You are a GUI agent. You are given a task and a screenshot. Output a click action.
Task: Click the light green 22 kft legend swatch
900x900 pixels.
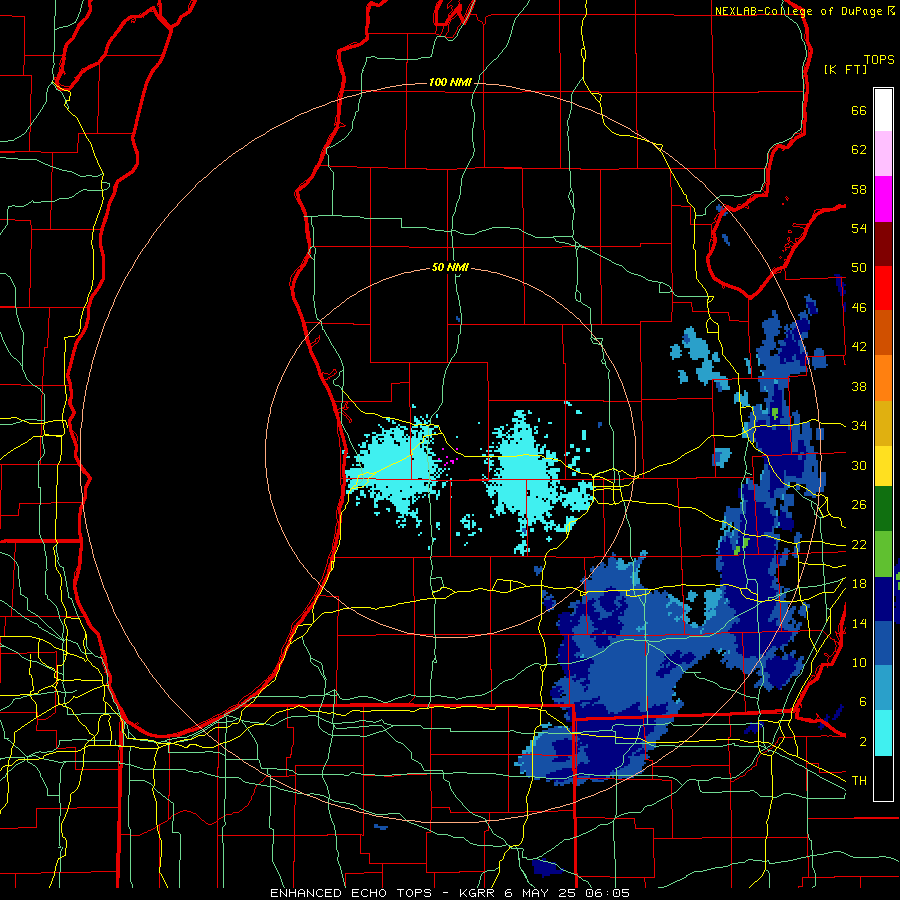click(x=883, y=554)
